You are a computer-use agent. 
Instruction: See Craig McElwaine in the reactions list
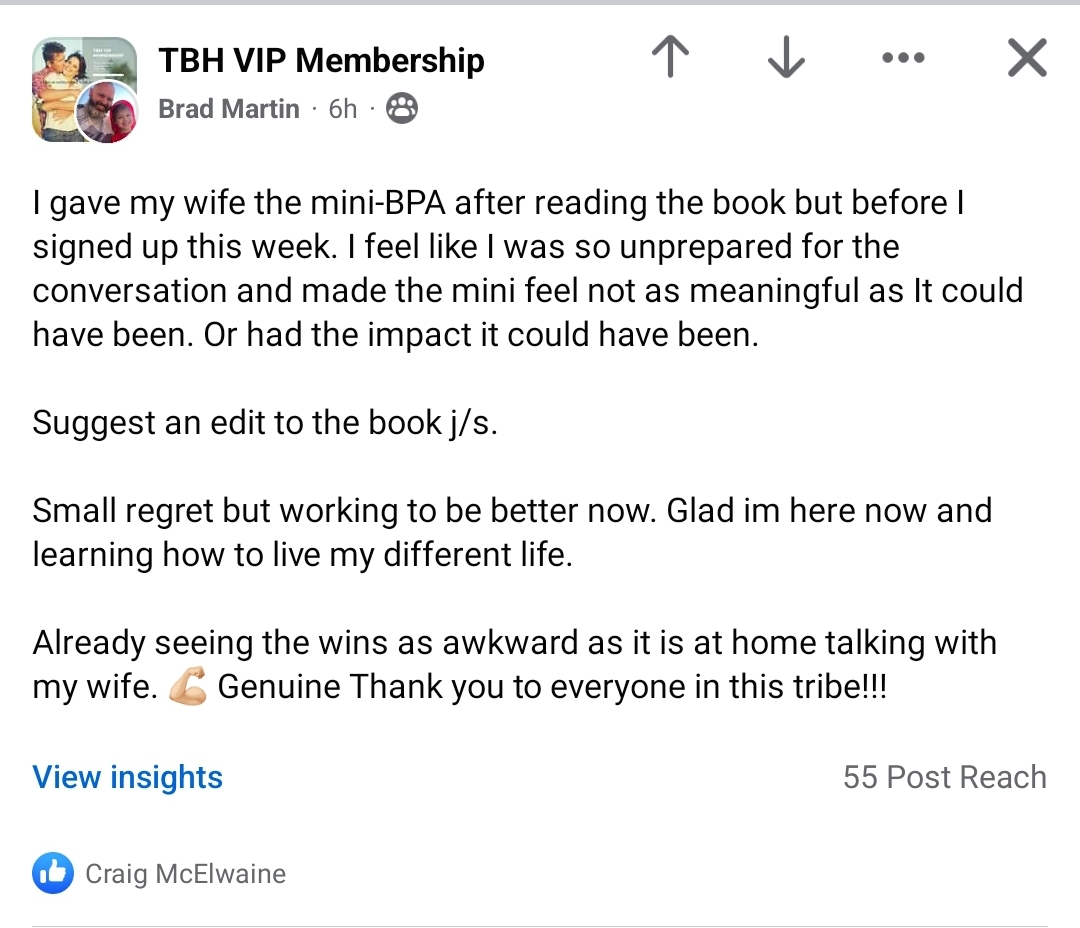185,874
